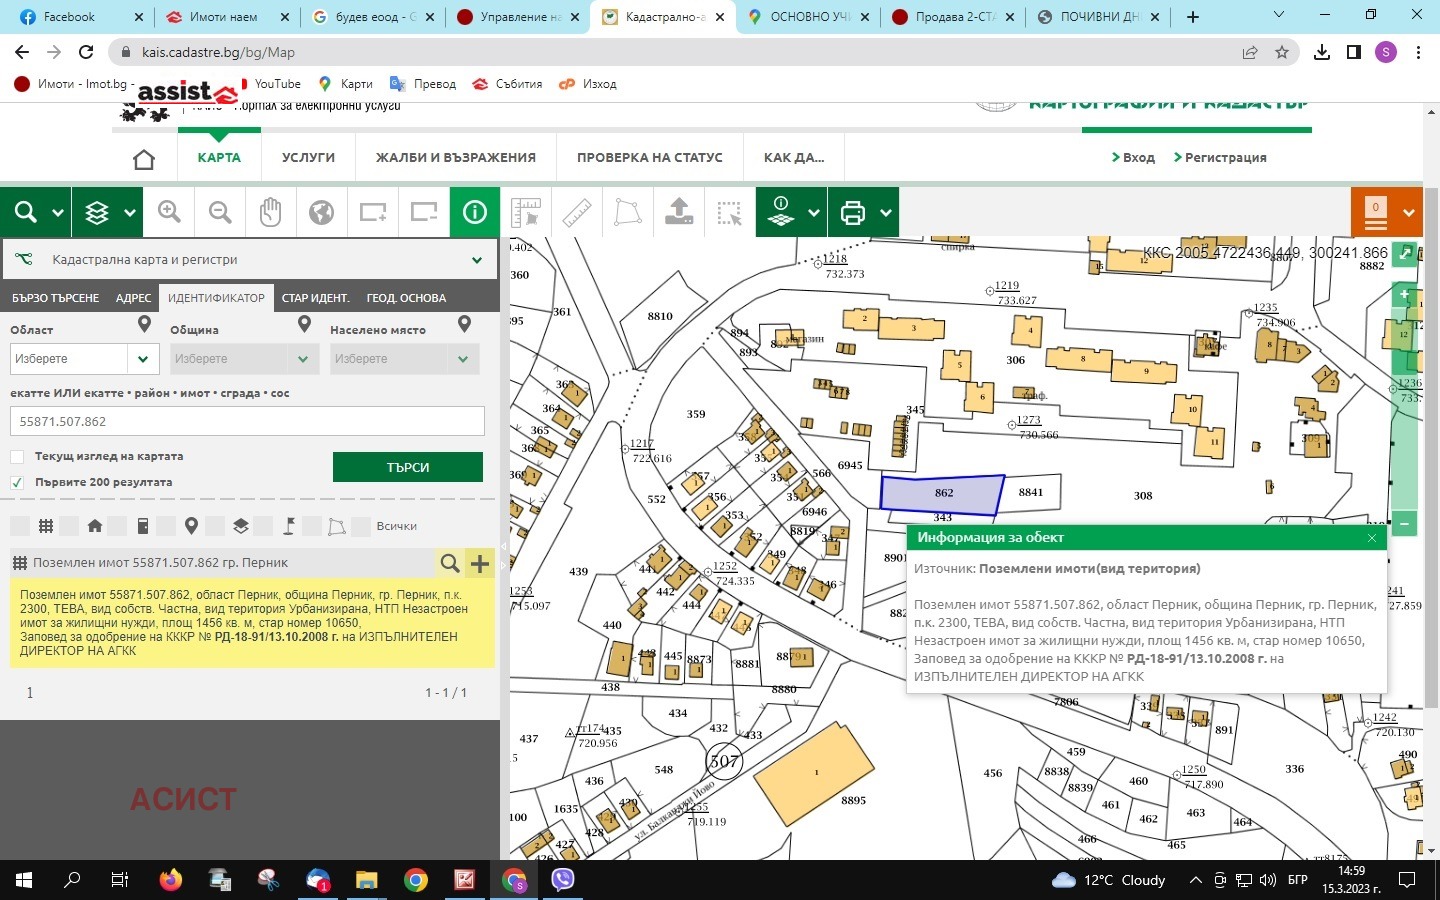
Task: Uncheck 'Първите 200 резултата' checkbox
Action: pyautogui.click(x=17, y=483)
